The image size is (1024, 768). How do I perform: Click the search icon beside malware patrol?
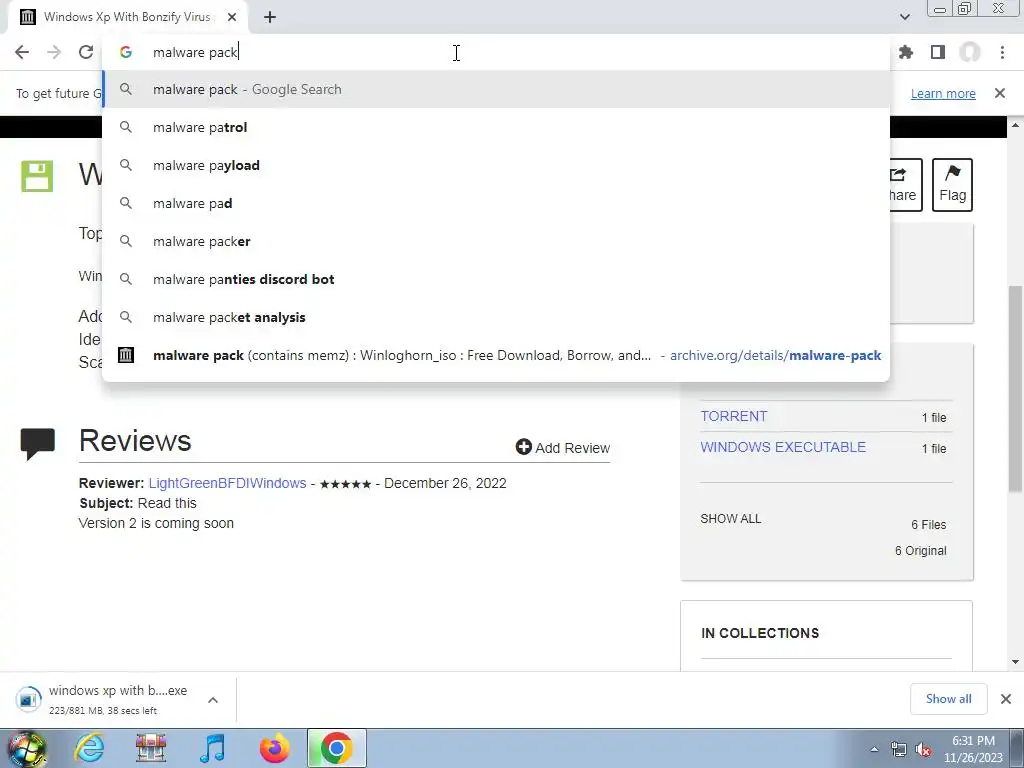click(125, 127)
